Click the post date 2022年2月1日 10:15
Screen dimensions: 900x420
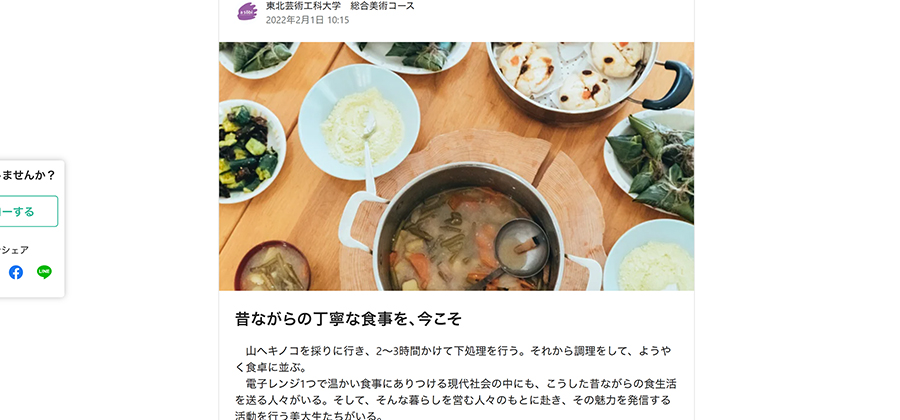tap(307, 20)
